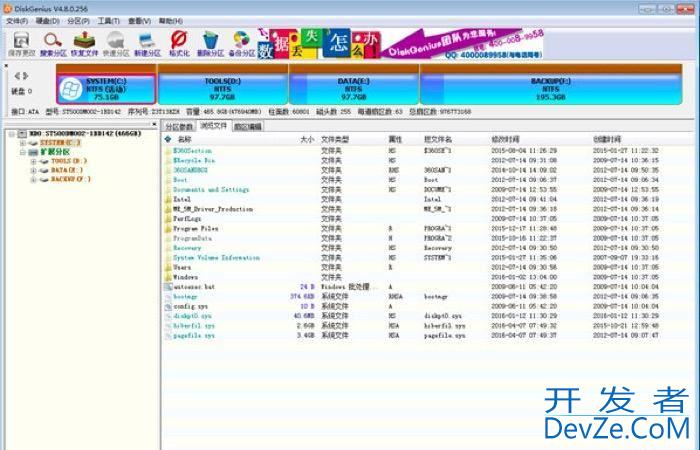The image size is (700, 450).
Task: Sort by the 文件类型 column header
Action: [335, 139]
